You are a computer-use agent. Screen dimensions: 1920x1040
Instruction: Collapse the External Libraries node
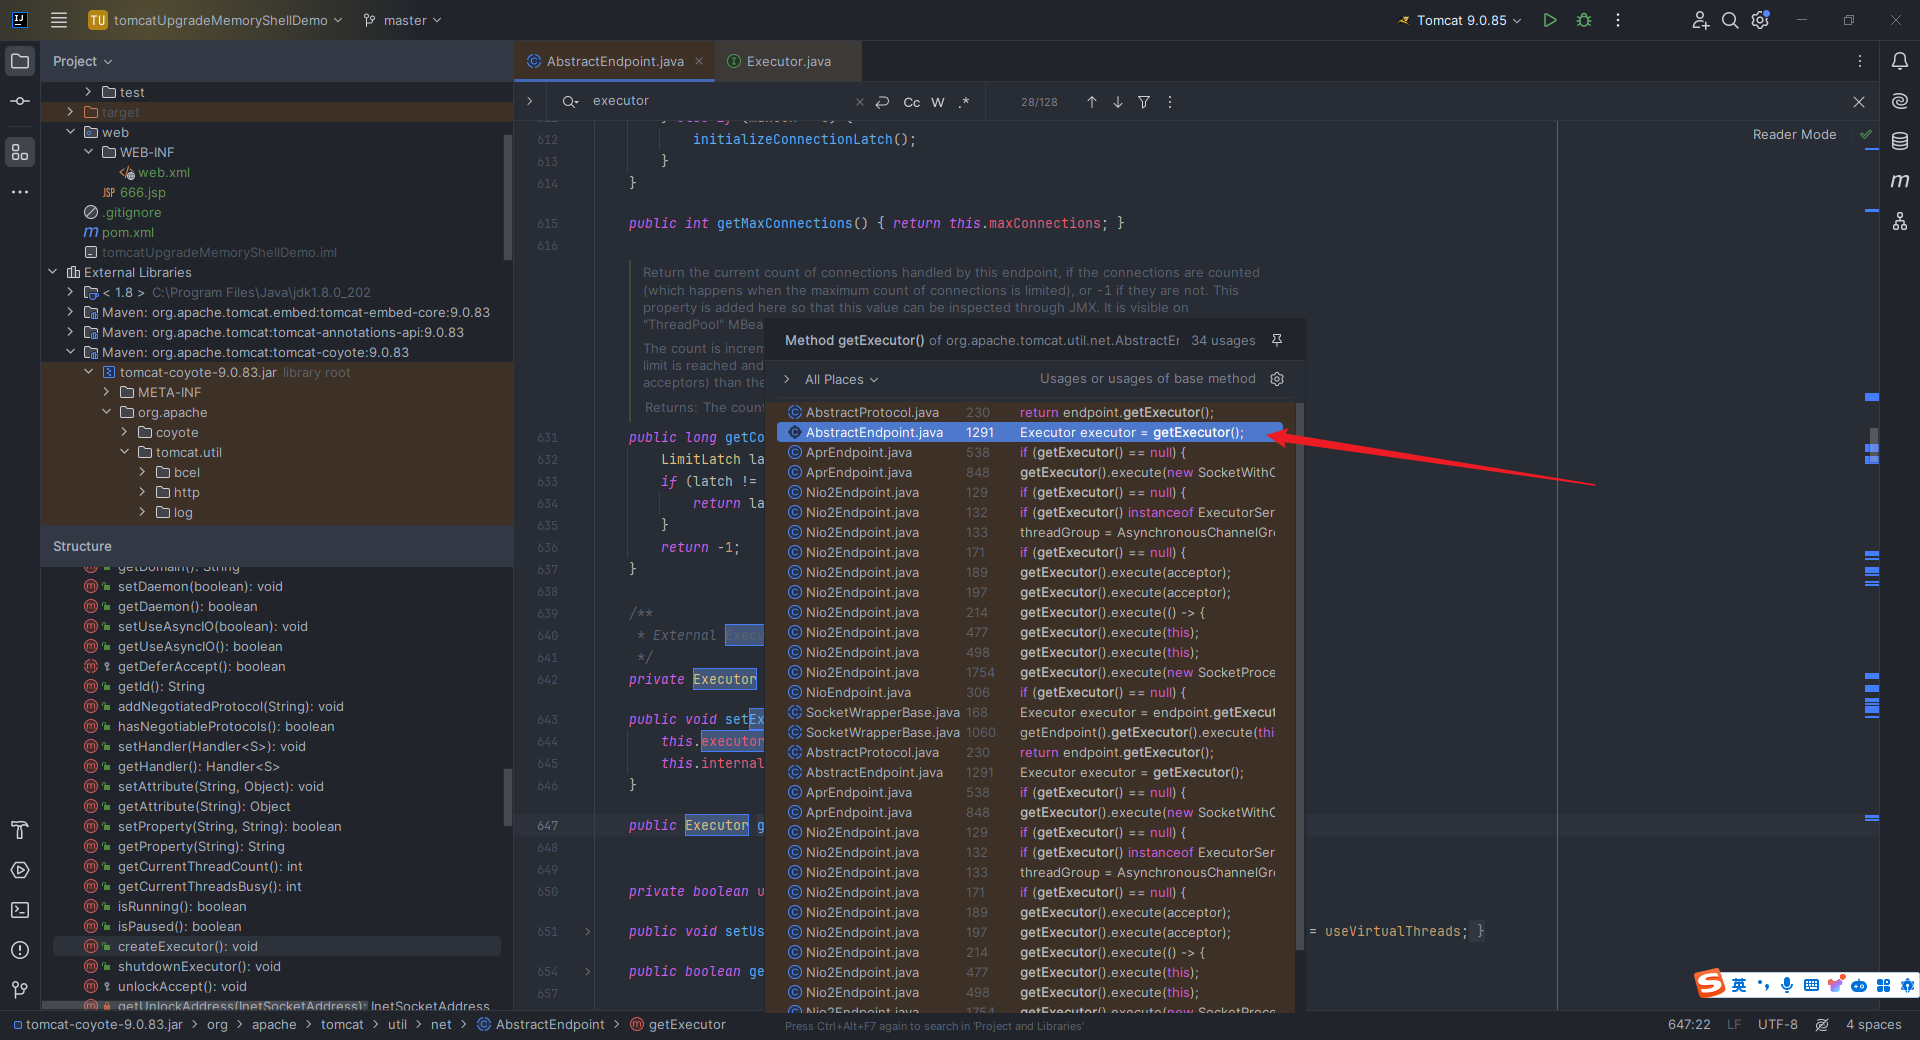point(52,272)
